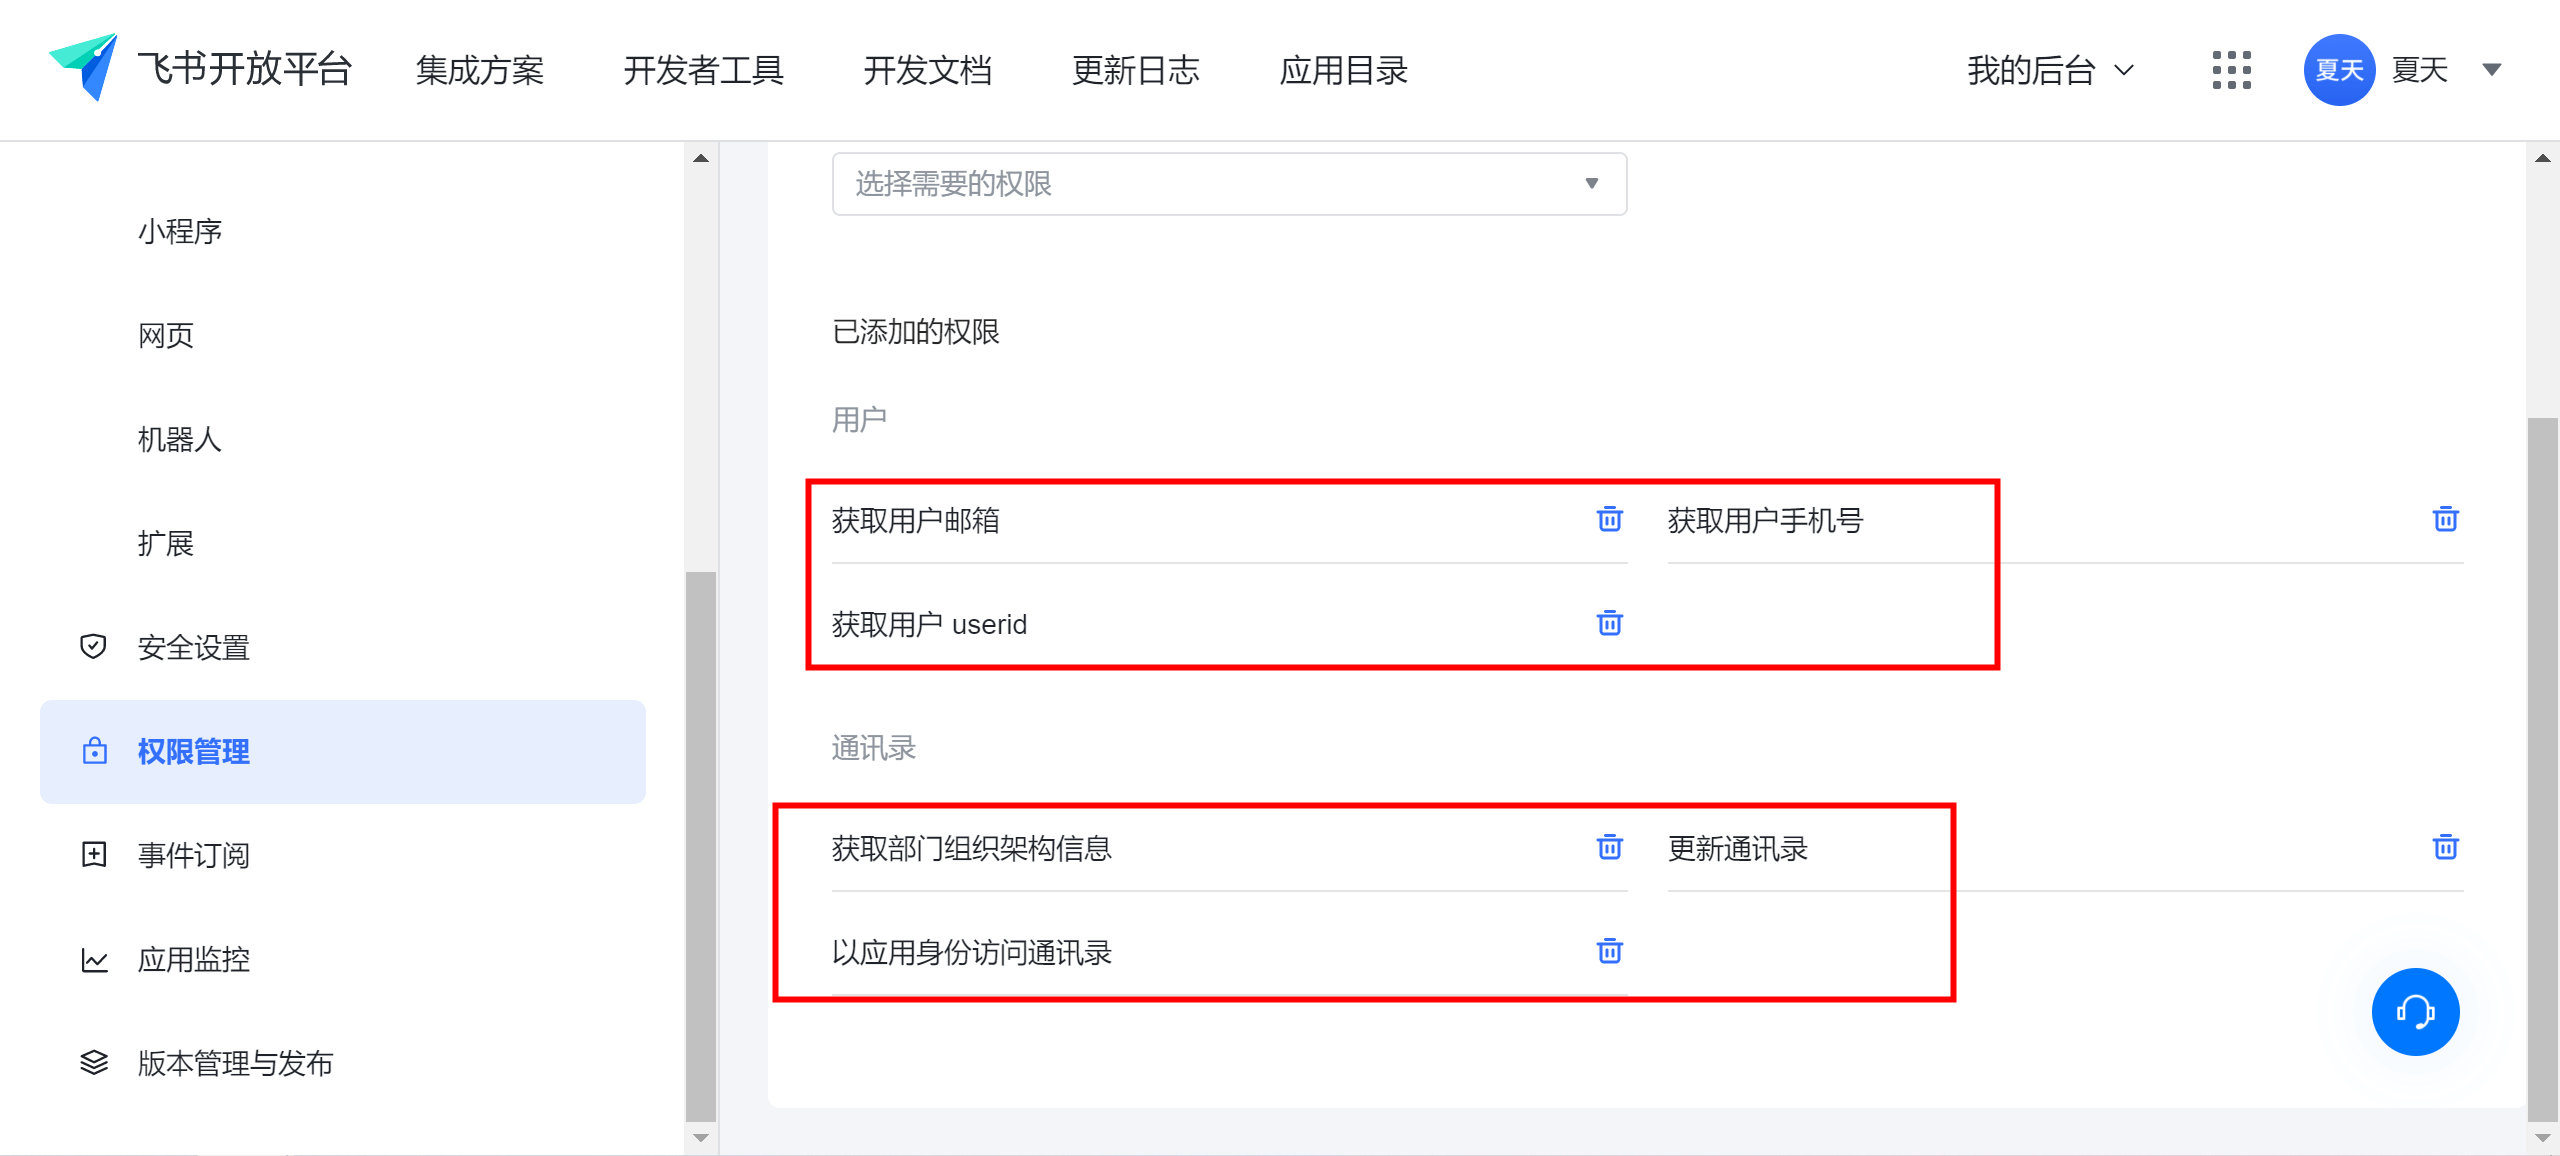Select 安全设置 in the sidebar

(x=194, y=648)
